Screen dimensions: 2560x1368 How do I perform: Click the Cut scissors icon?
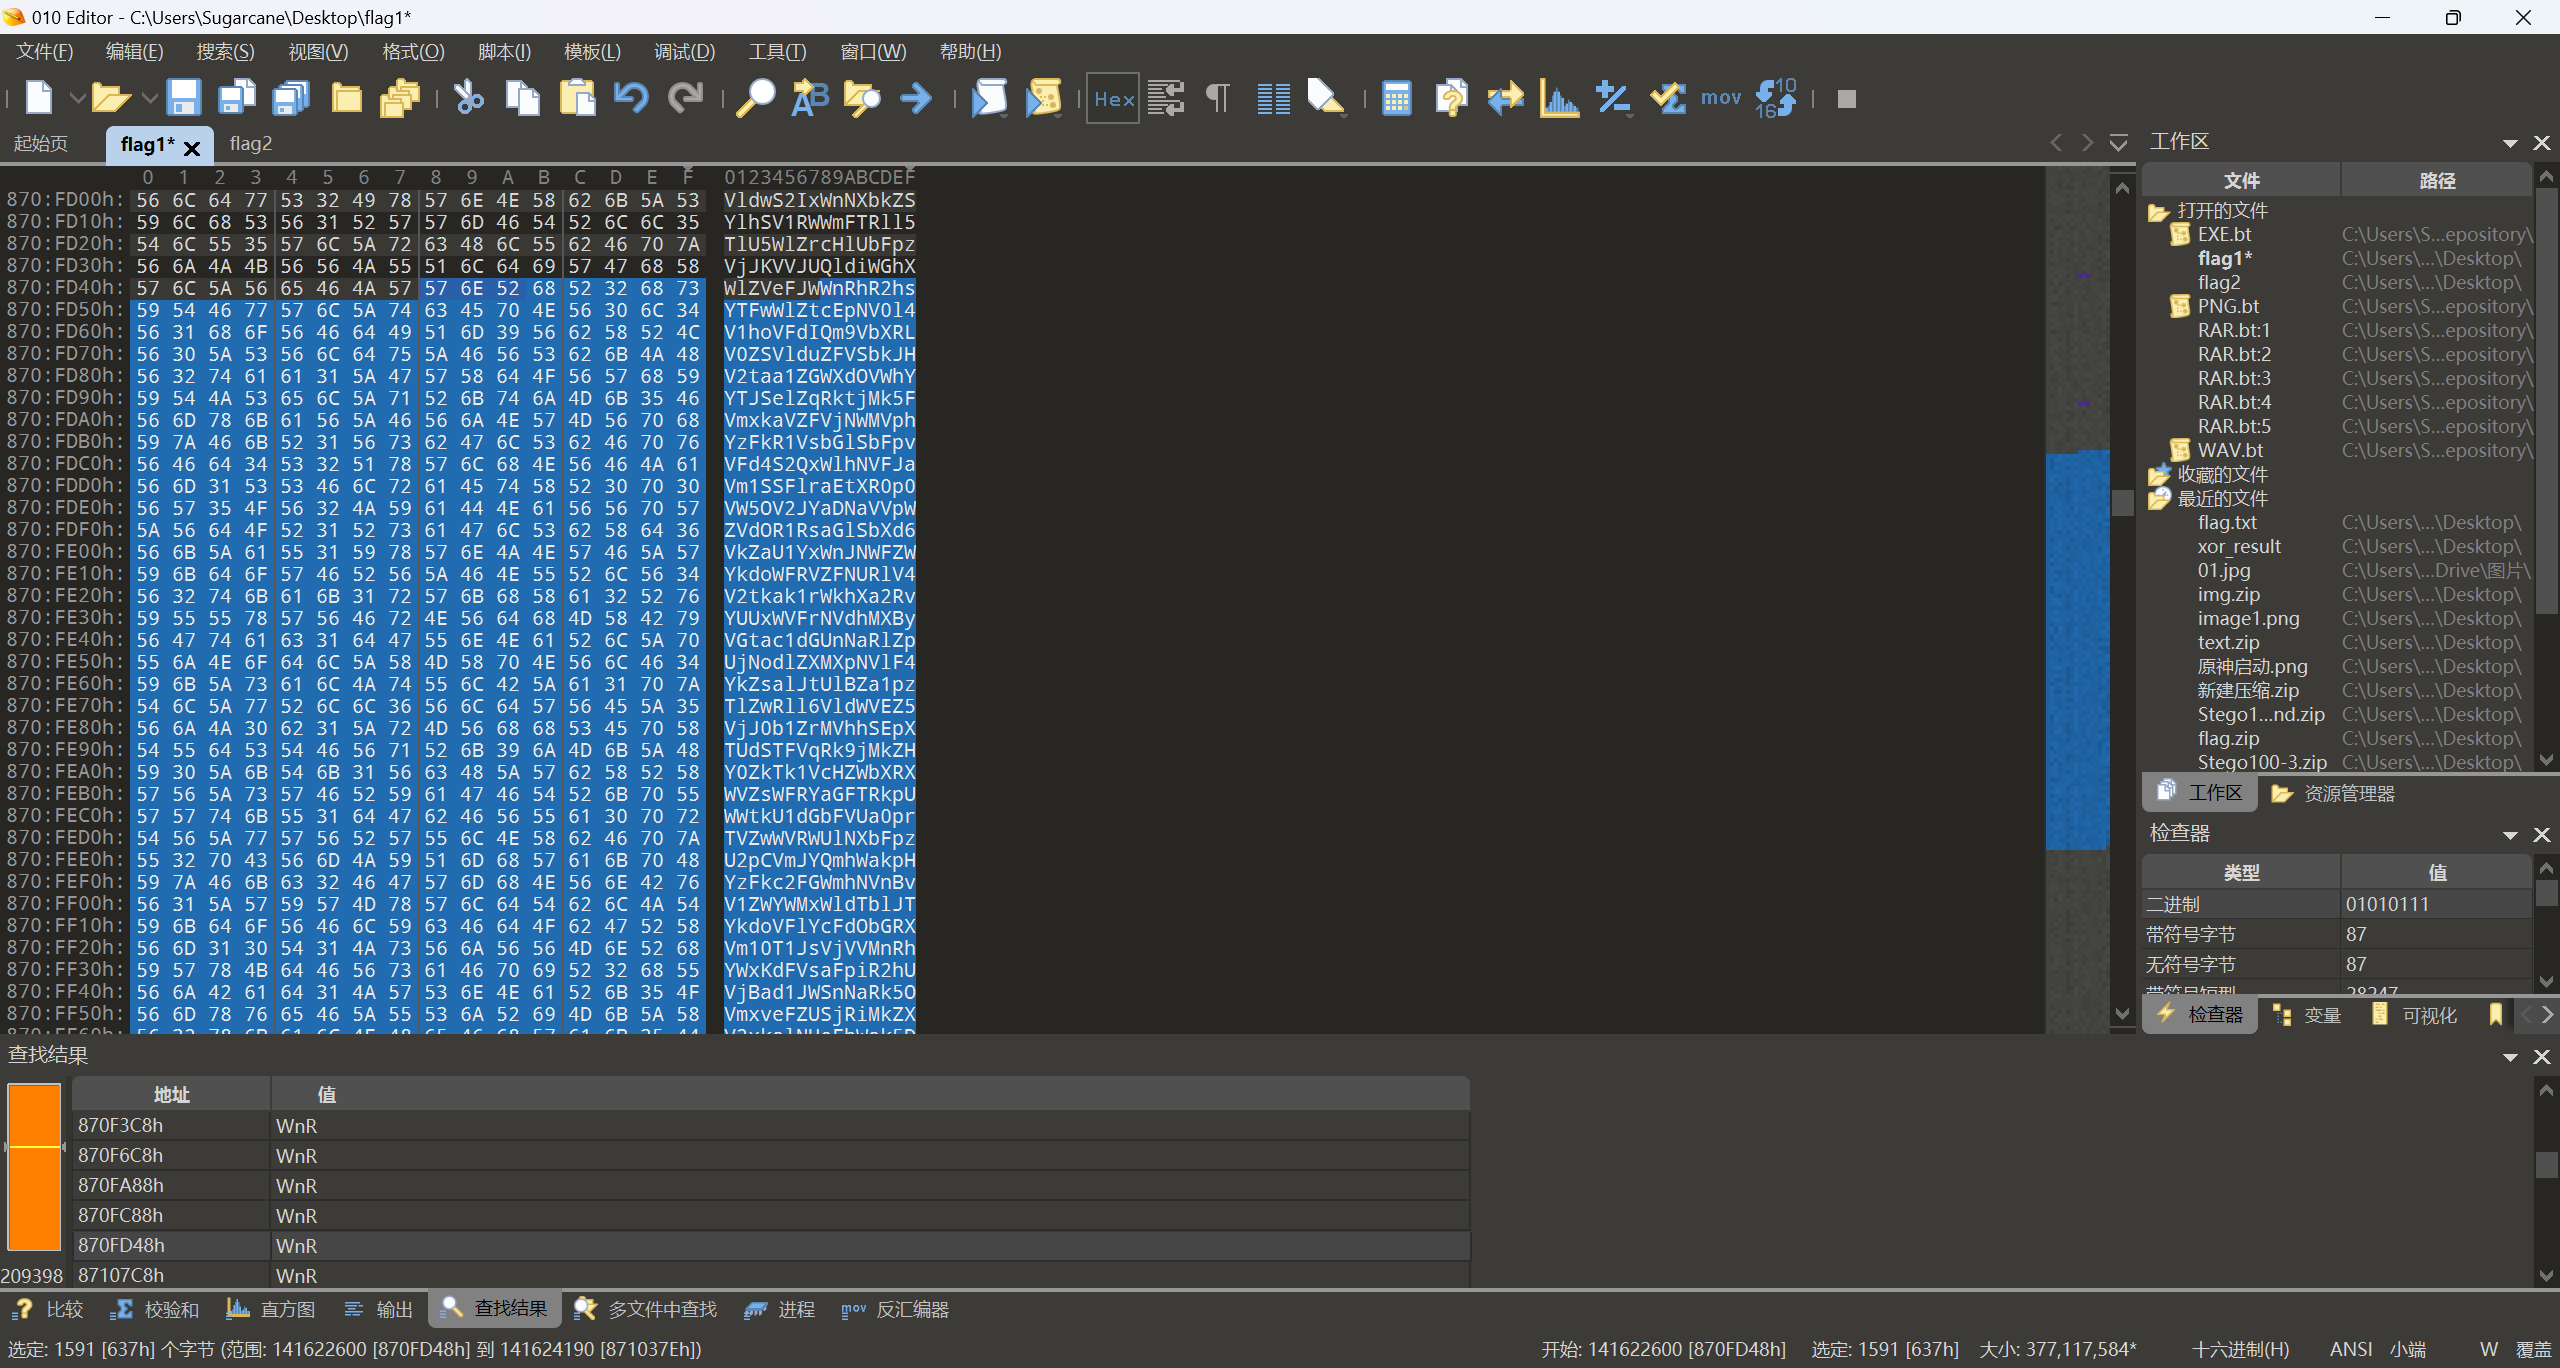(x=468, y=98)
